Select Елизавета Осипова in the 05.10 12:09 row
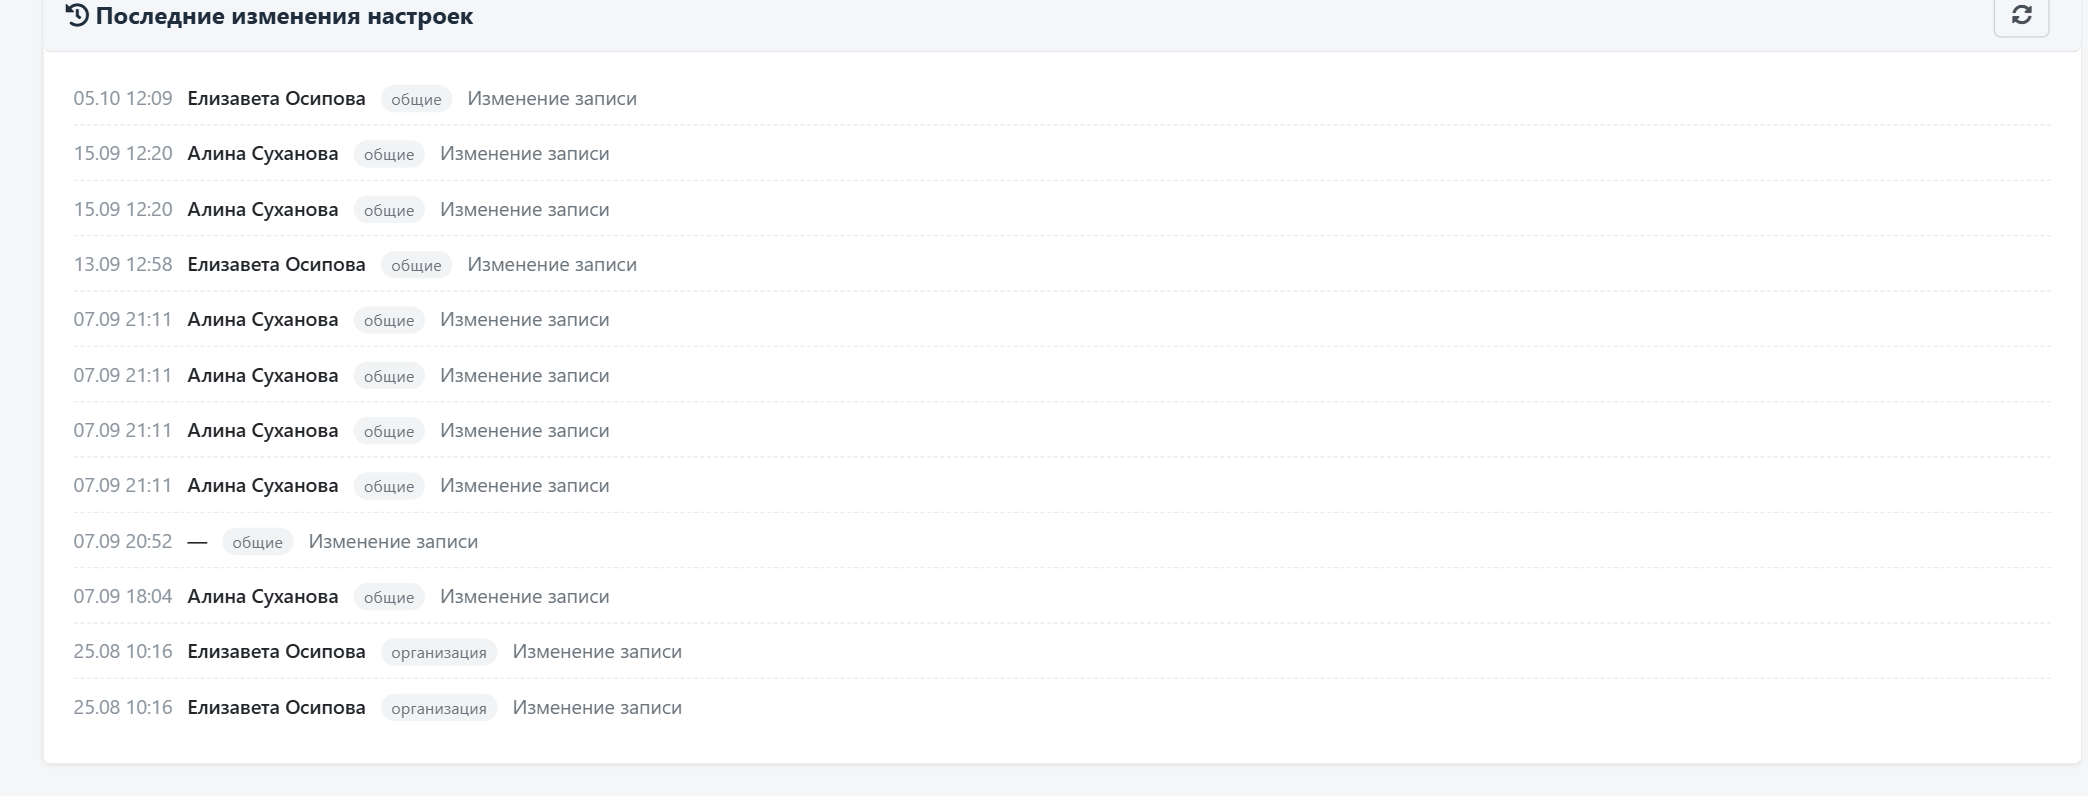This screenshot has height=796, width=2088. (277, 99)
